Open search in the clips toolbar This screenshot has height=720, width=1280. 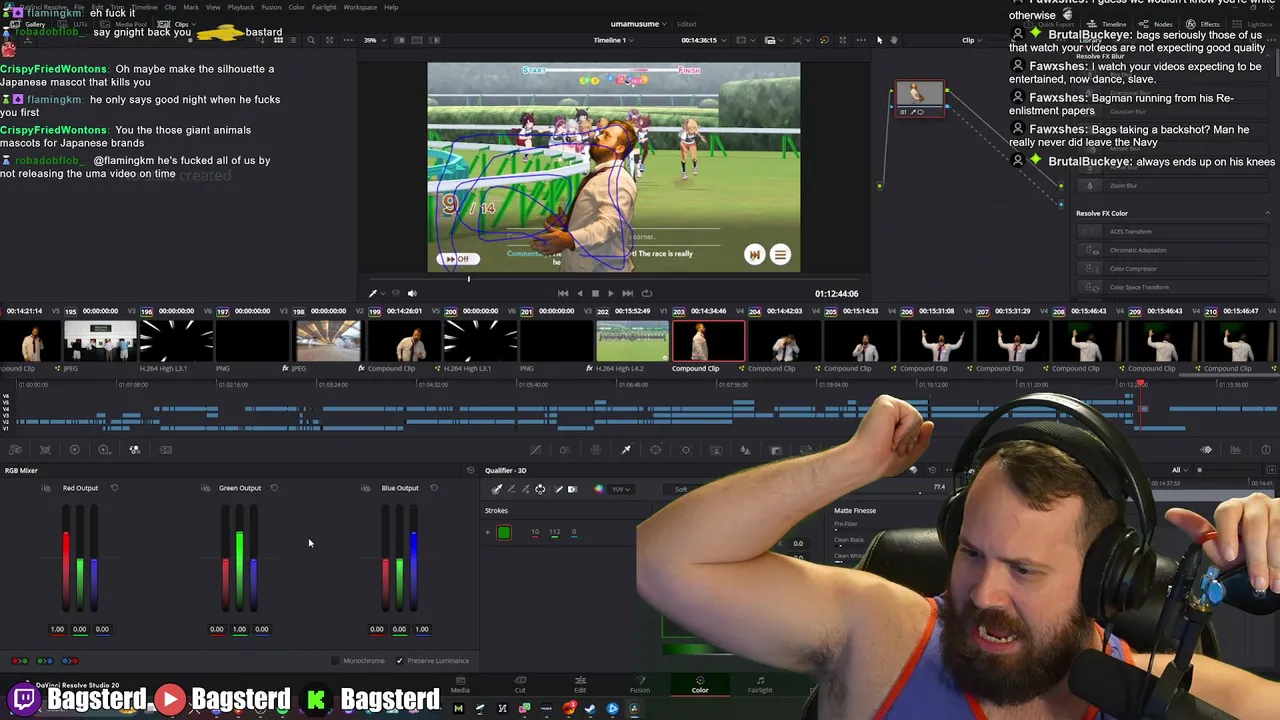point(311,40)
